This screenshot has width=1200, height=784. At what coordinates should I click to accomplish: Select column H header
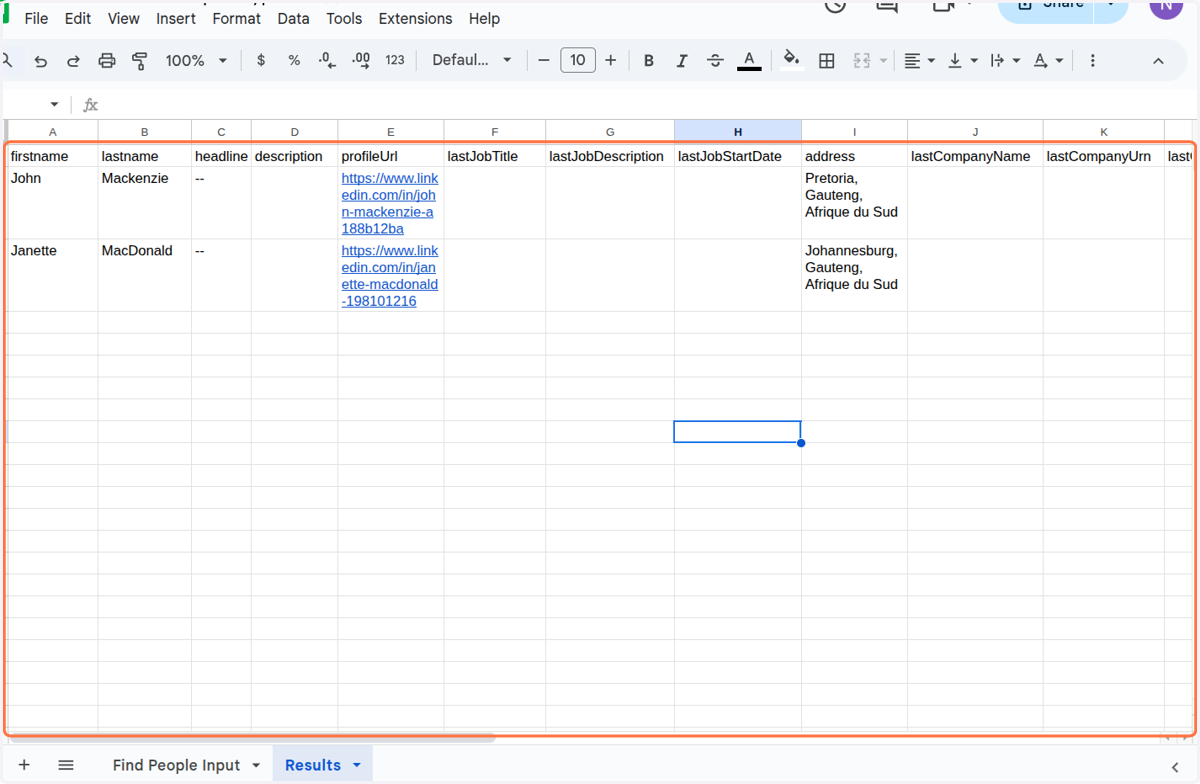tap(738, 131)
